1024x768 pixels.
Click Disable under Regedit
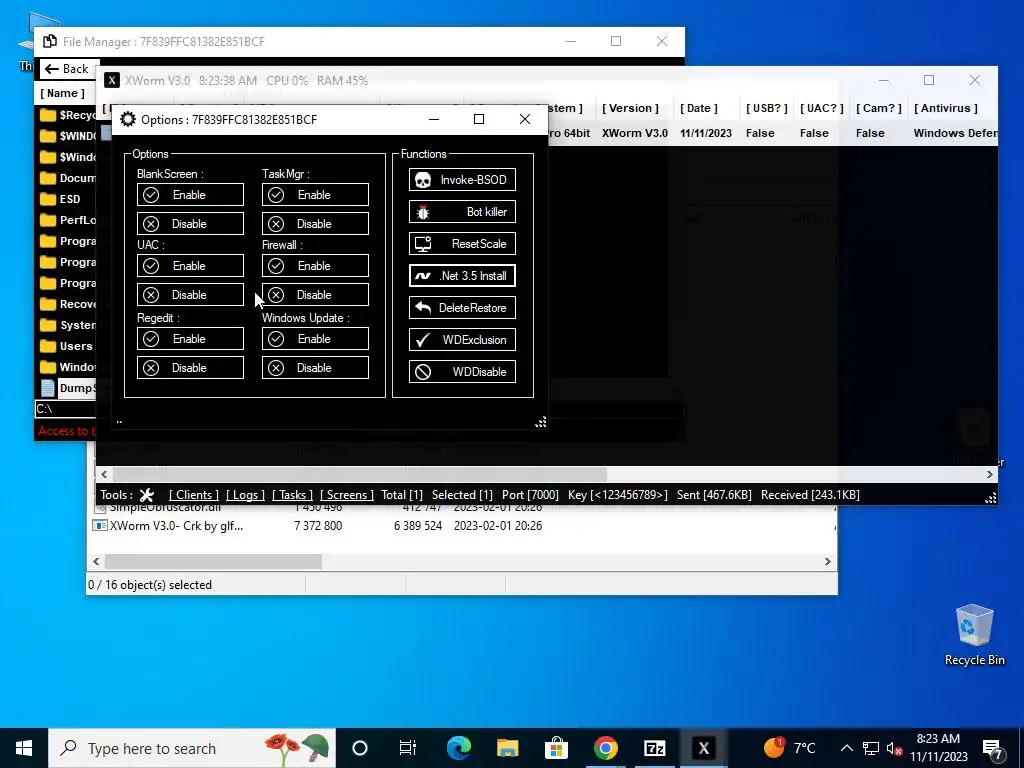tap(190, 368)
